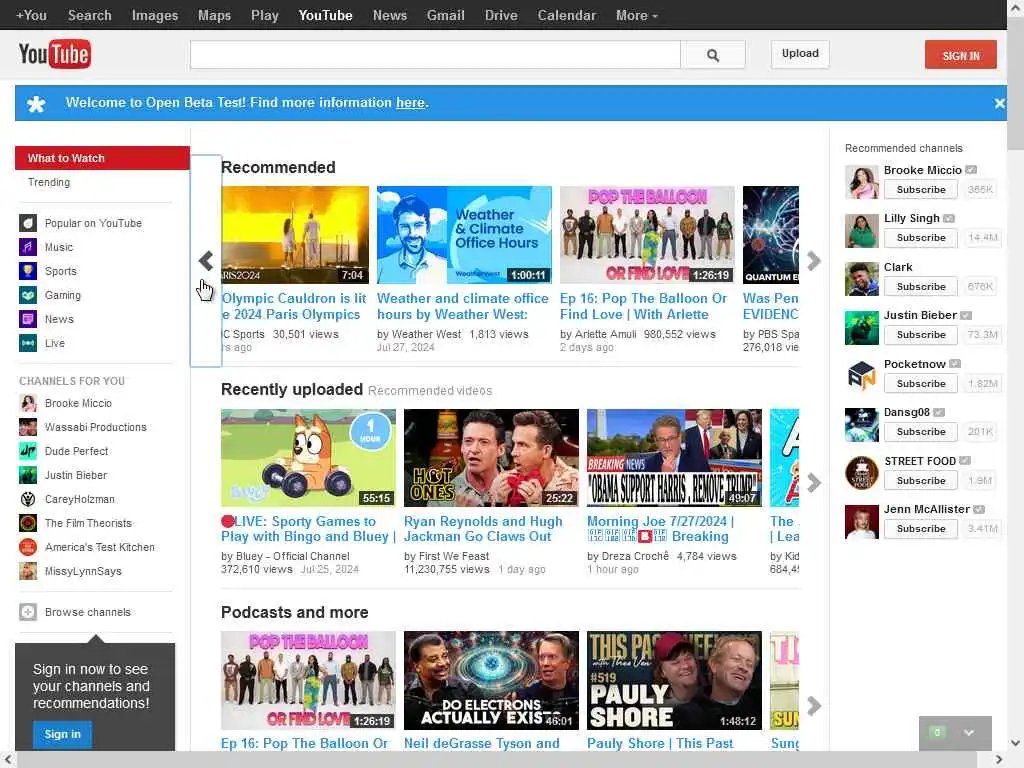Show previous Recommended videos with left arrow
Viewport: 1024px width, 768px height.
tap(206, 261)
